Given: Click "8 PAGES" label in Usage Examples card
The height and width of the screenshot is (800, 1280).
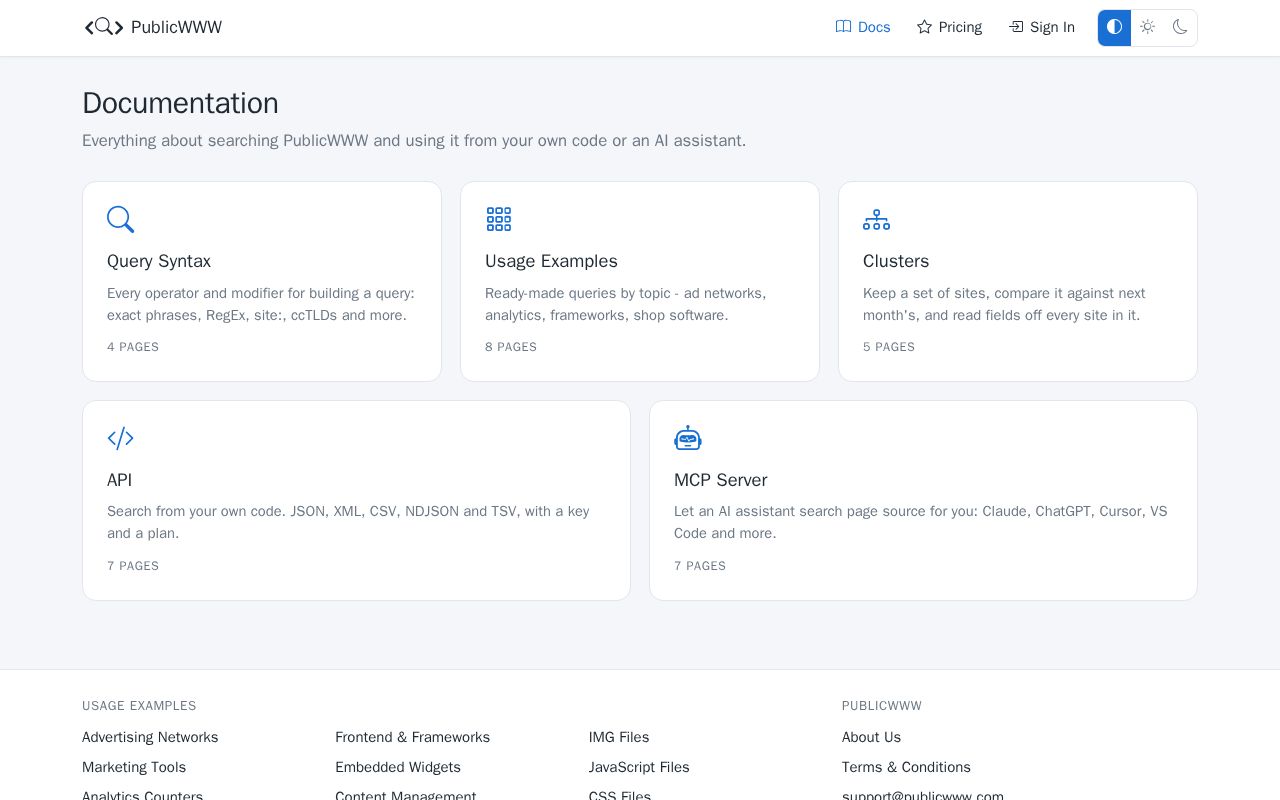Looking at the screenshot, I should point(511,347).
